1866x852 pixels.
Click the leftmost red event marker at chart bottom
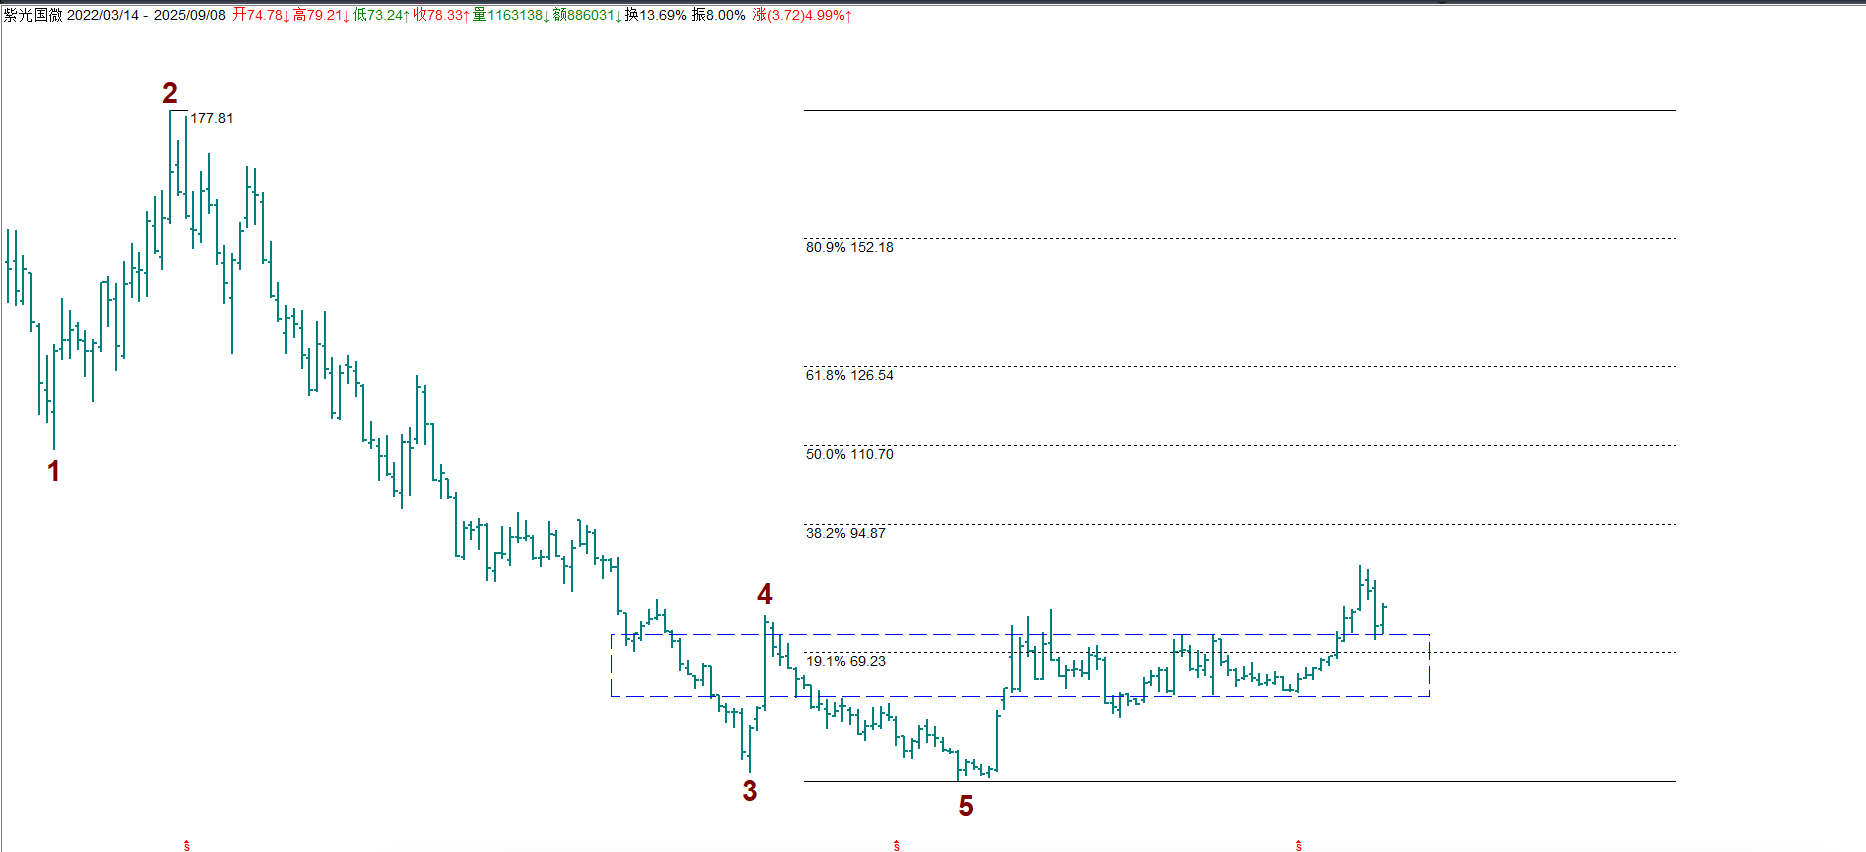187,846
